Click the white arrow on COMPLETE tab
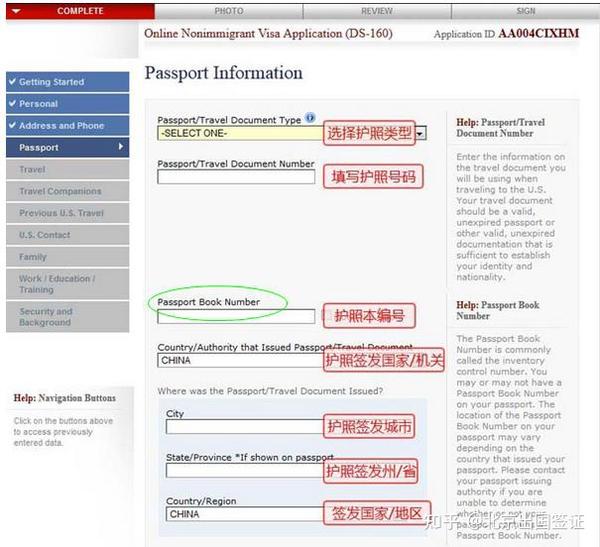This screenshot has width=600, height=547. click(x=16, y=11)
